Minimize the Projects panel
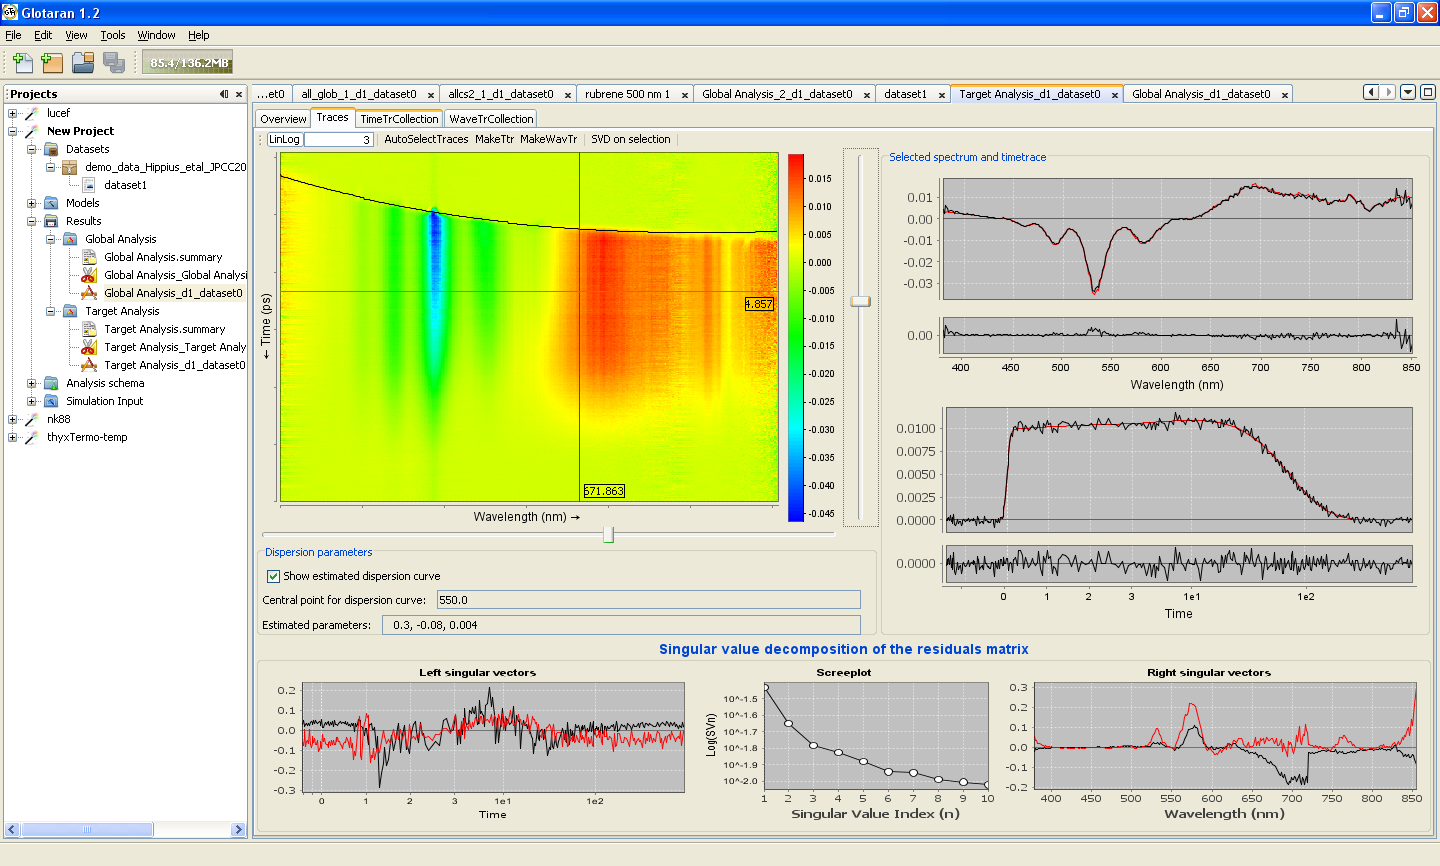 click(x=224, y=94)
